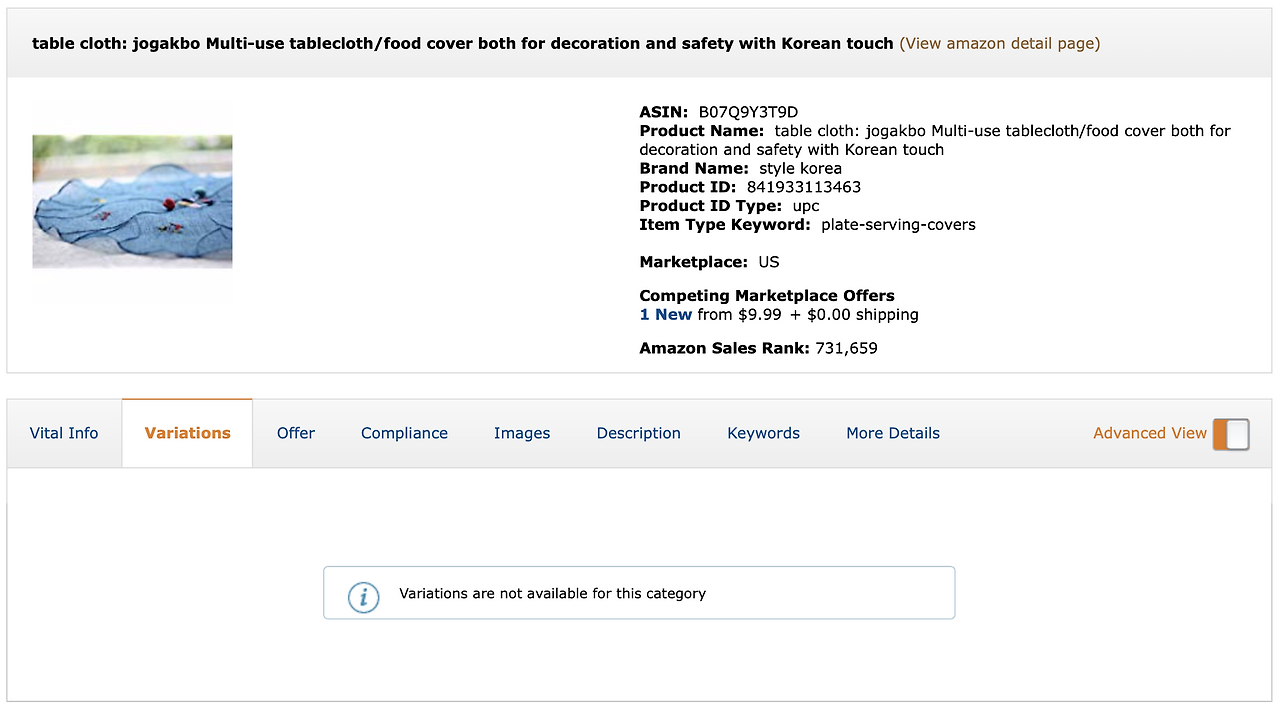The height and width of the screenshot is (707, 1280).
Task: Open the More Details tab
Action: pyautogui.click(x=893, y=433)
